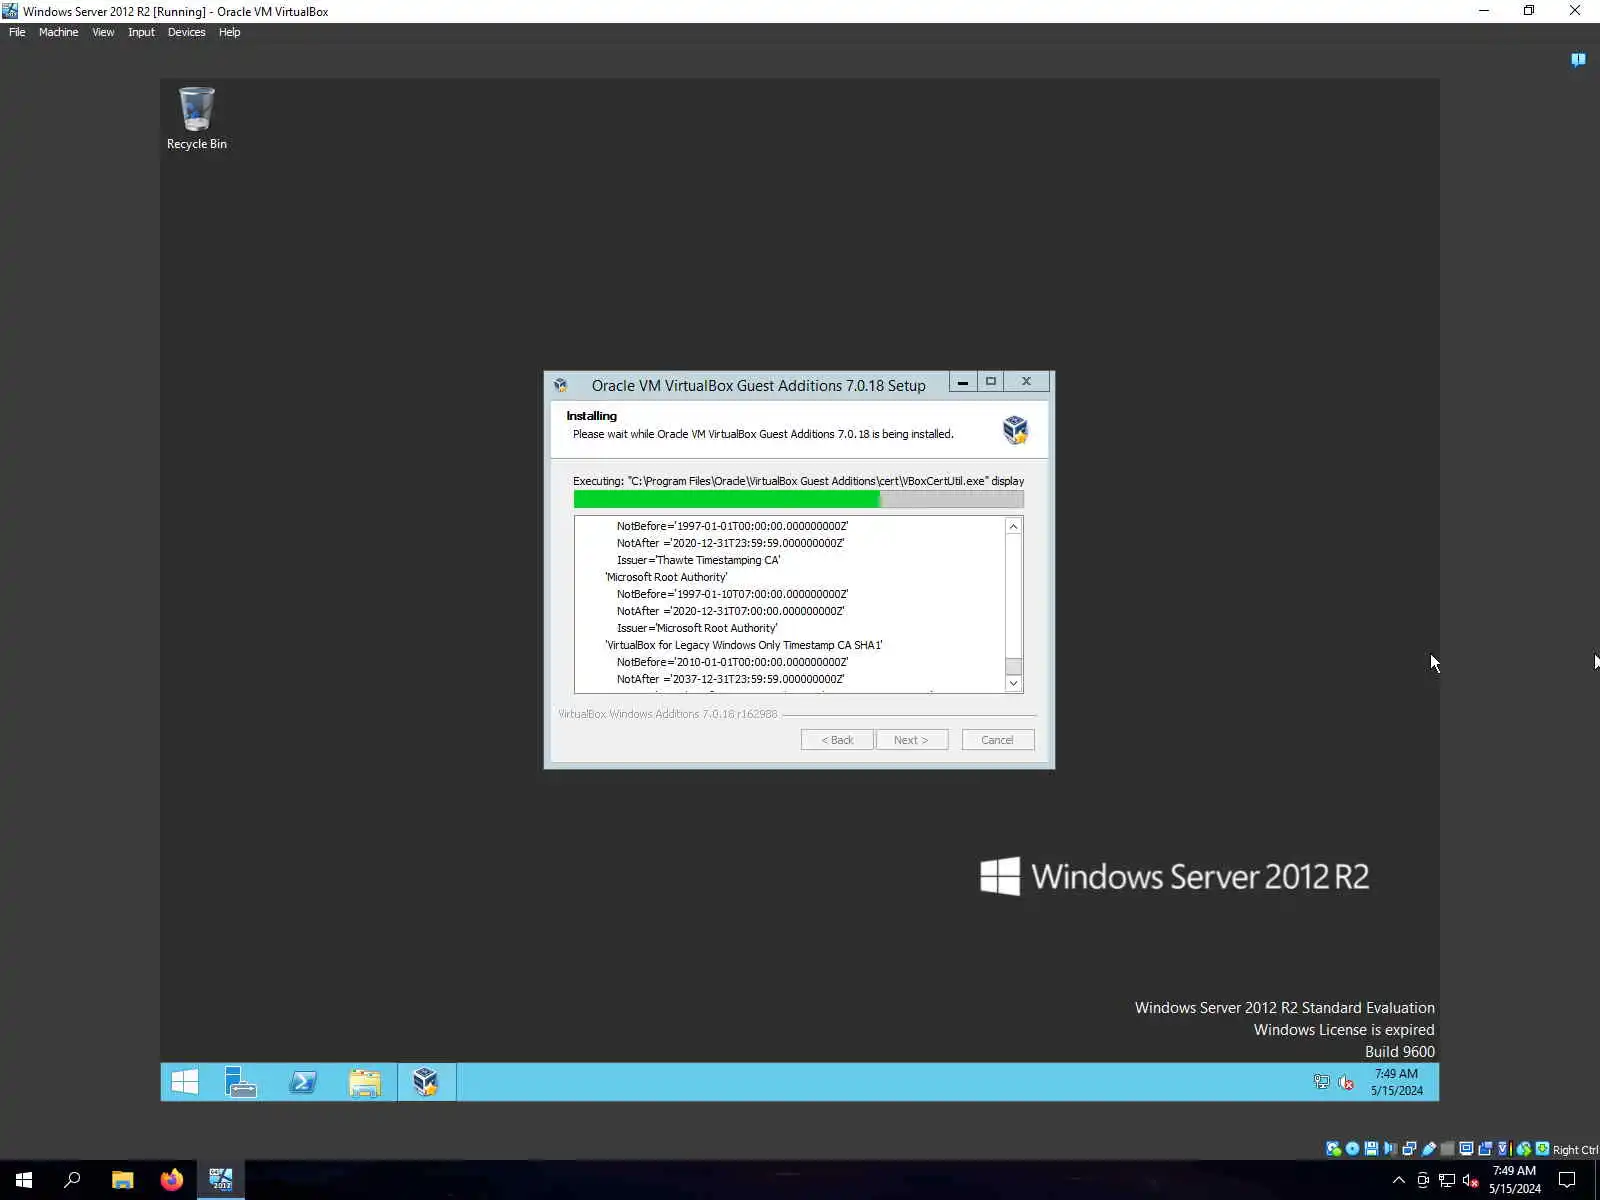Open the Machine menu
Image resolution: width=1600 pixels, height=1200 pixels.
click(x=58, y=32)
